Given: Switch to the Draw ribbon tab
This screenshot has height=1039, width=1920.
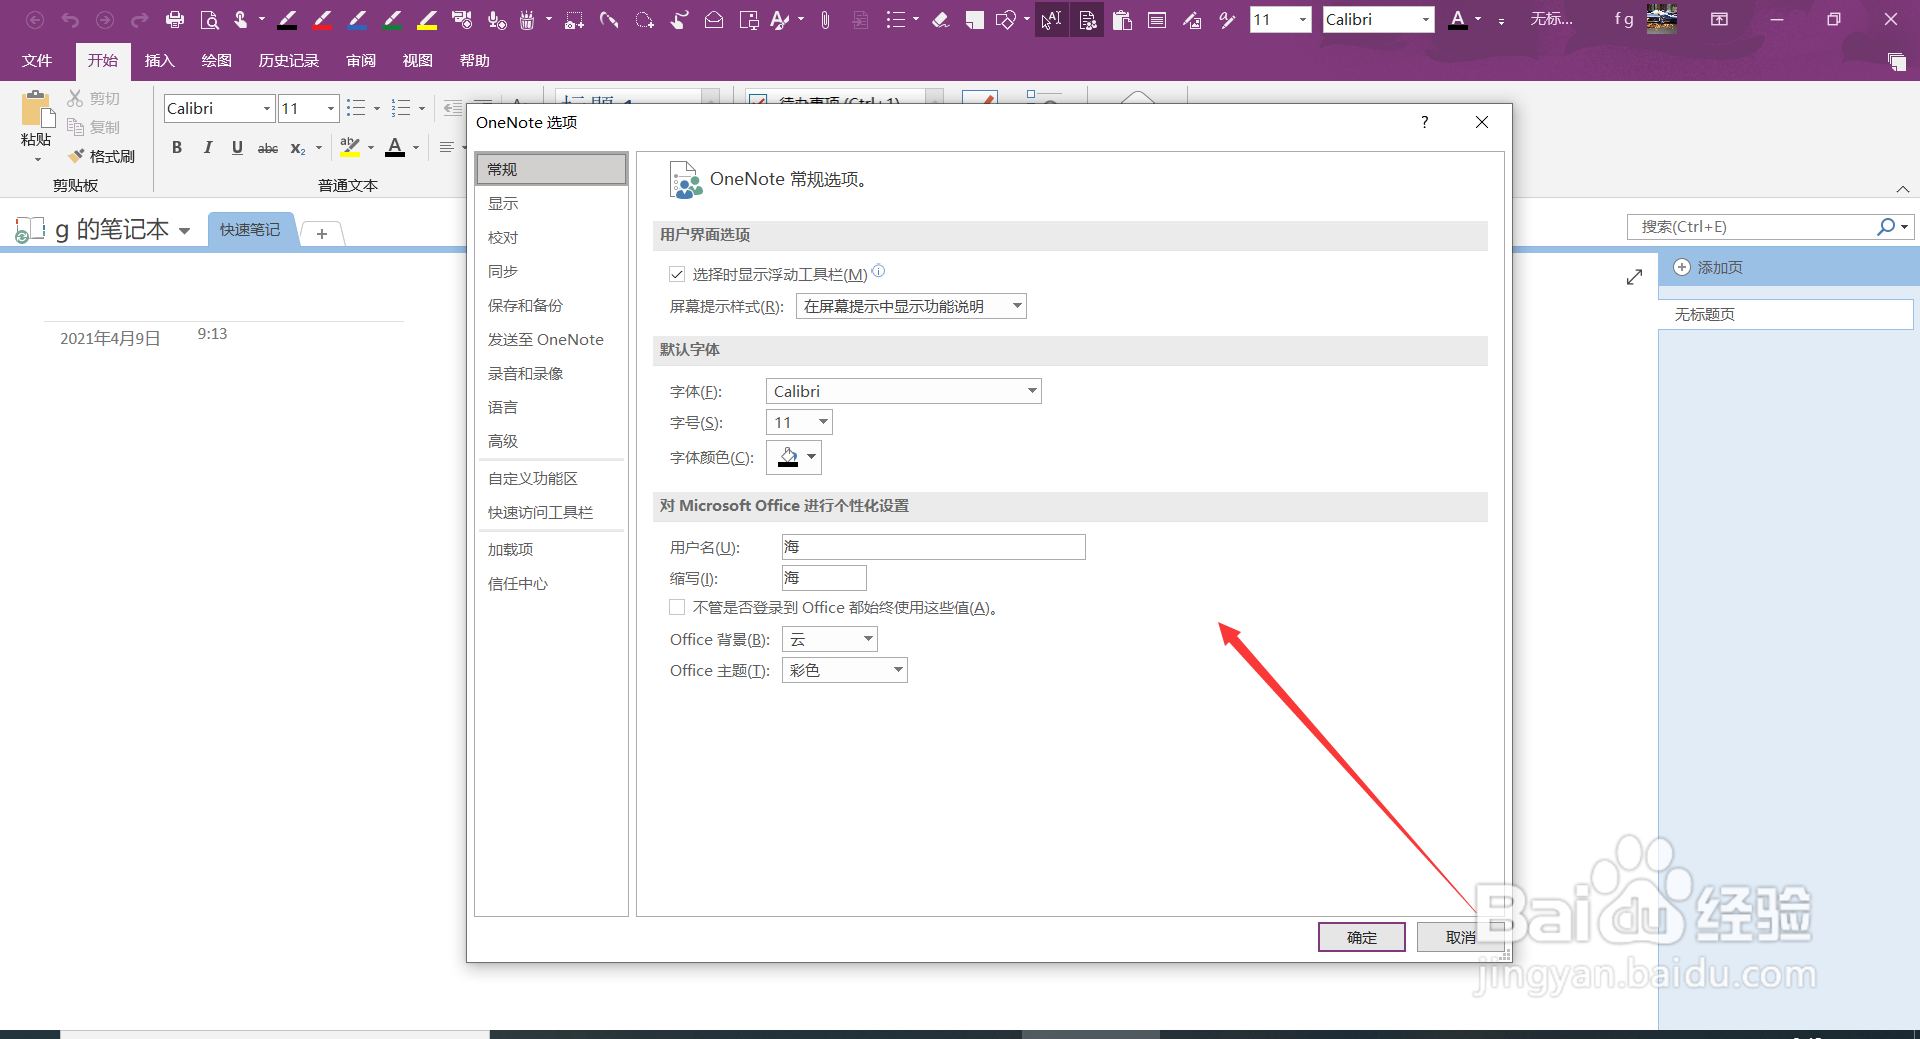Looking at the screenshot, I should (217, 61).
